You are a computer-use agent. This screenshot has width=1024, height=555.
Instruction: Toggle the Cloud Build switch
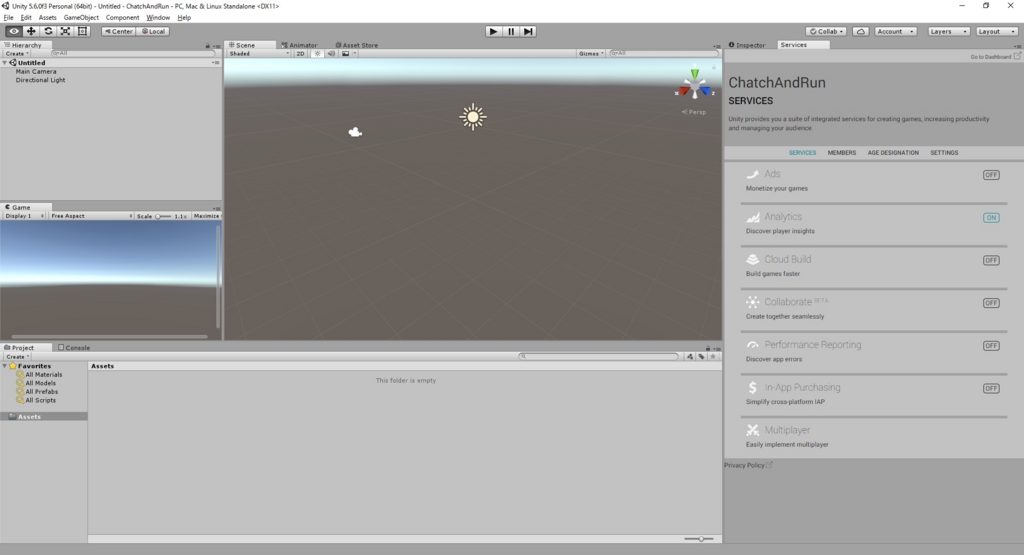(991, 260)
